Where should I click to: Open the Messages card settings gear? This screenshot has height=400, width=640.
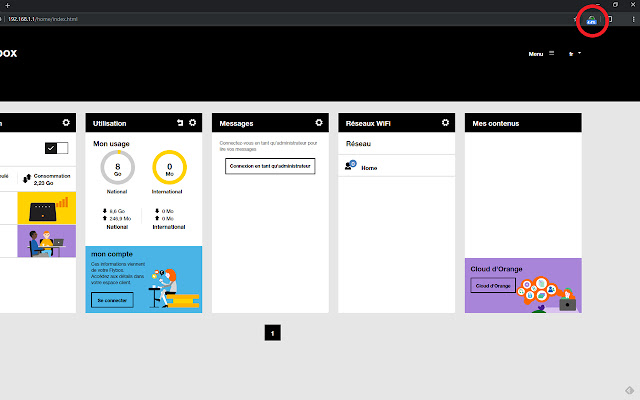(x=319, y=122)
